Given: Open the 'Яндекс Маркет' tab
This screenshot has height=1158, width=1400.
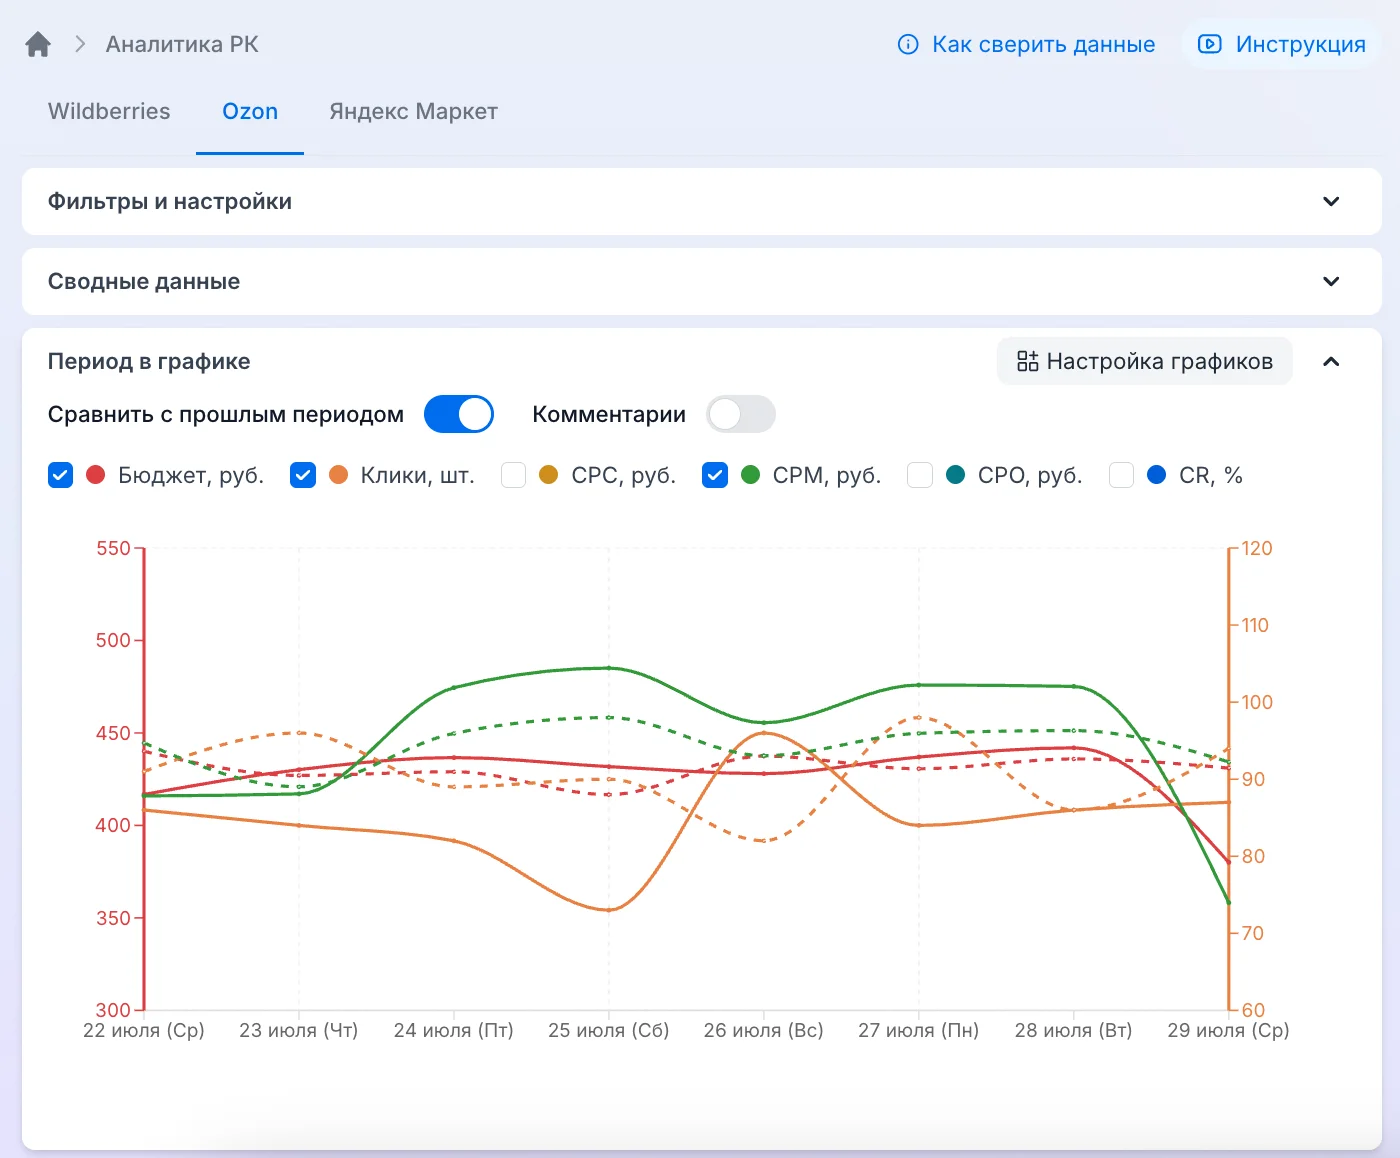Looking at the screenshot, I should (x=413, y=111).
